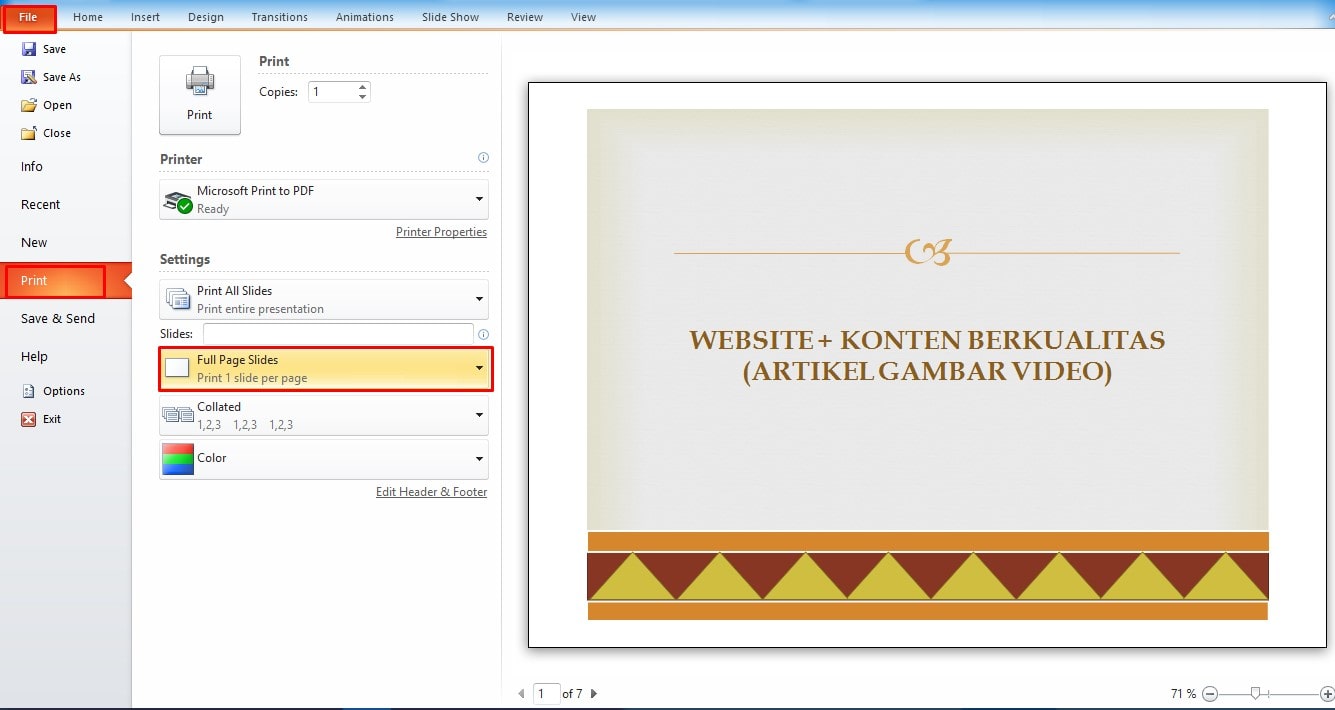Click the Save As icon
The width and height of the screenshot is (1335, 710).
click(x=29, y=77)
